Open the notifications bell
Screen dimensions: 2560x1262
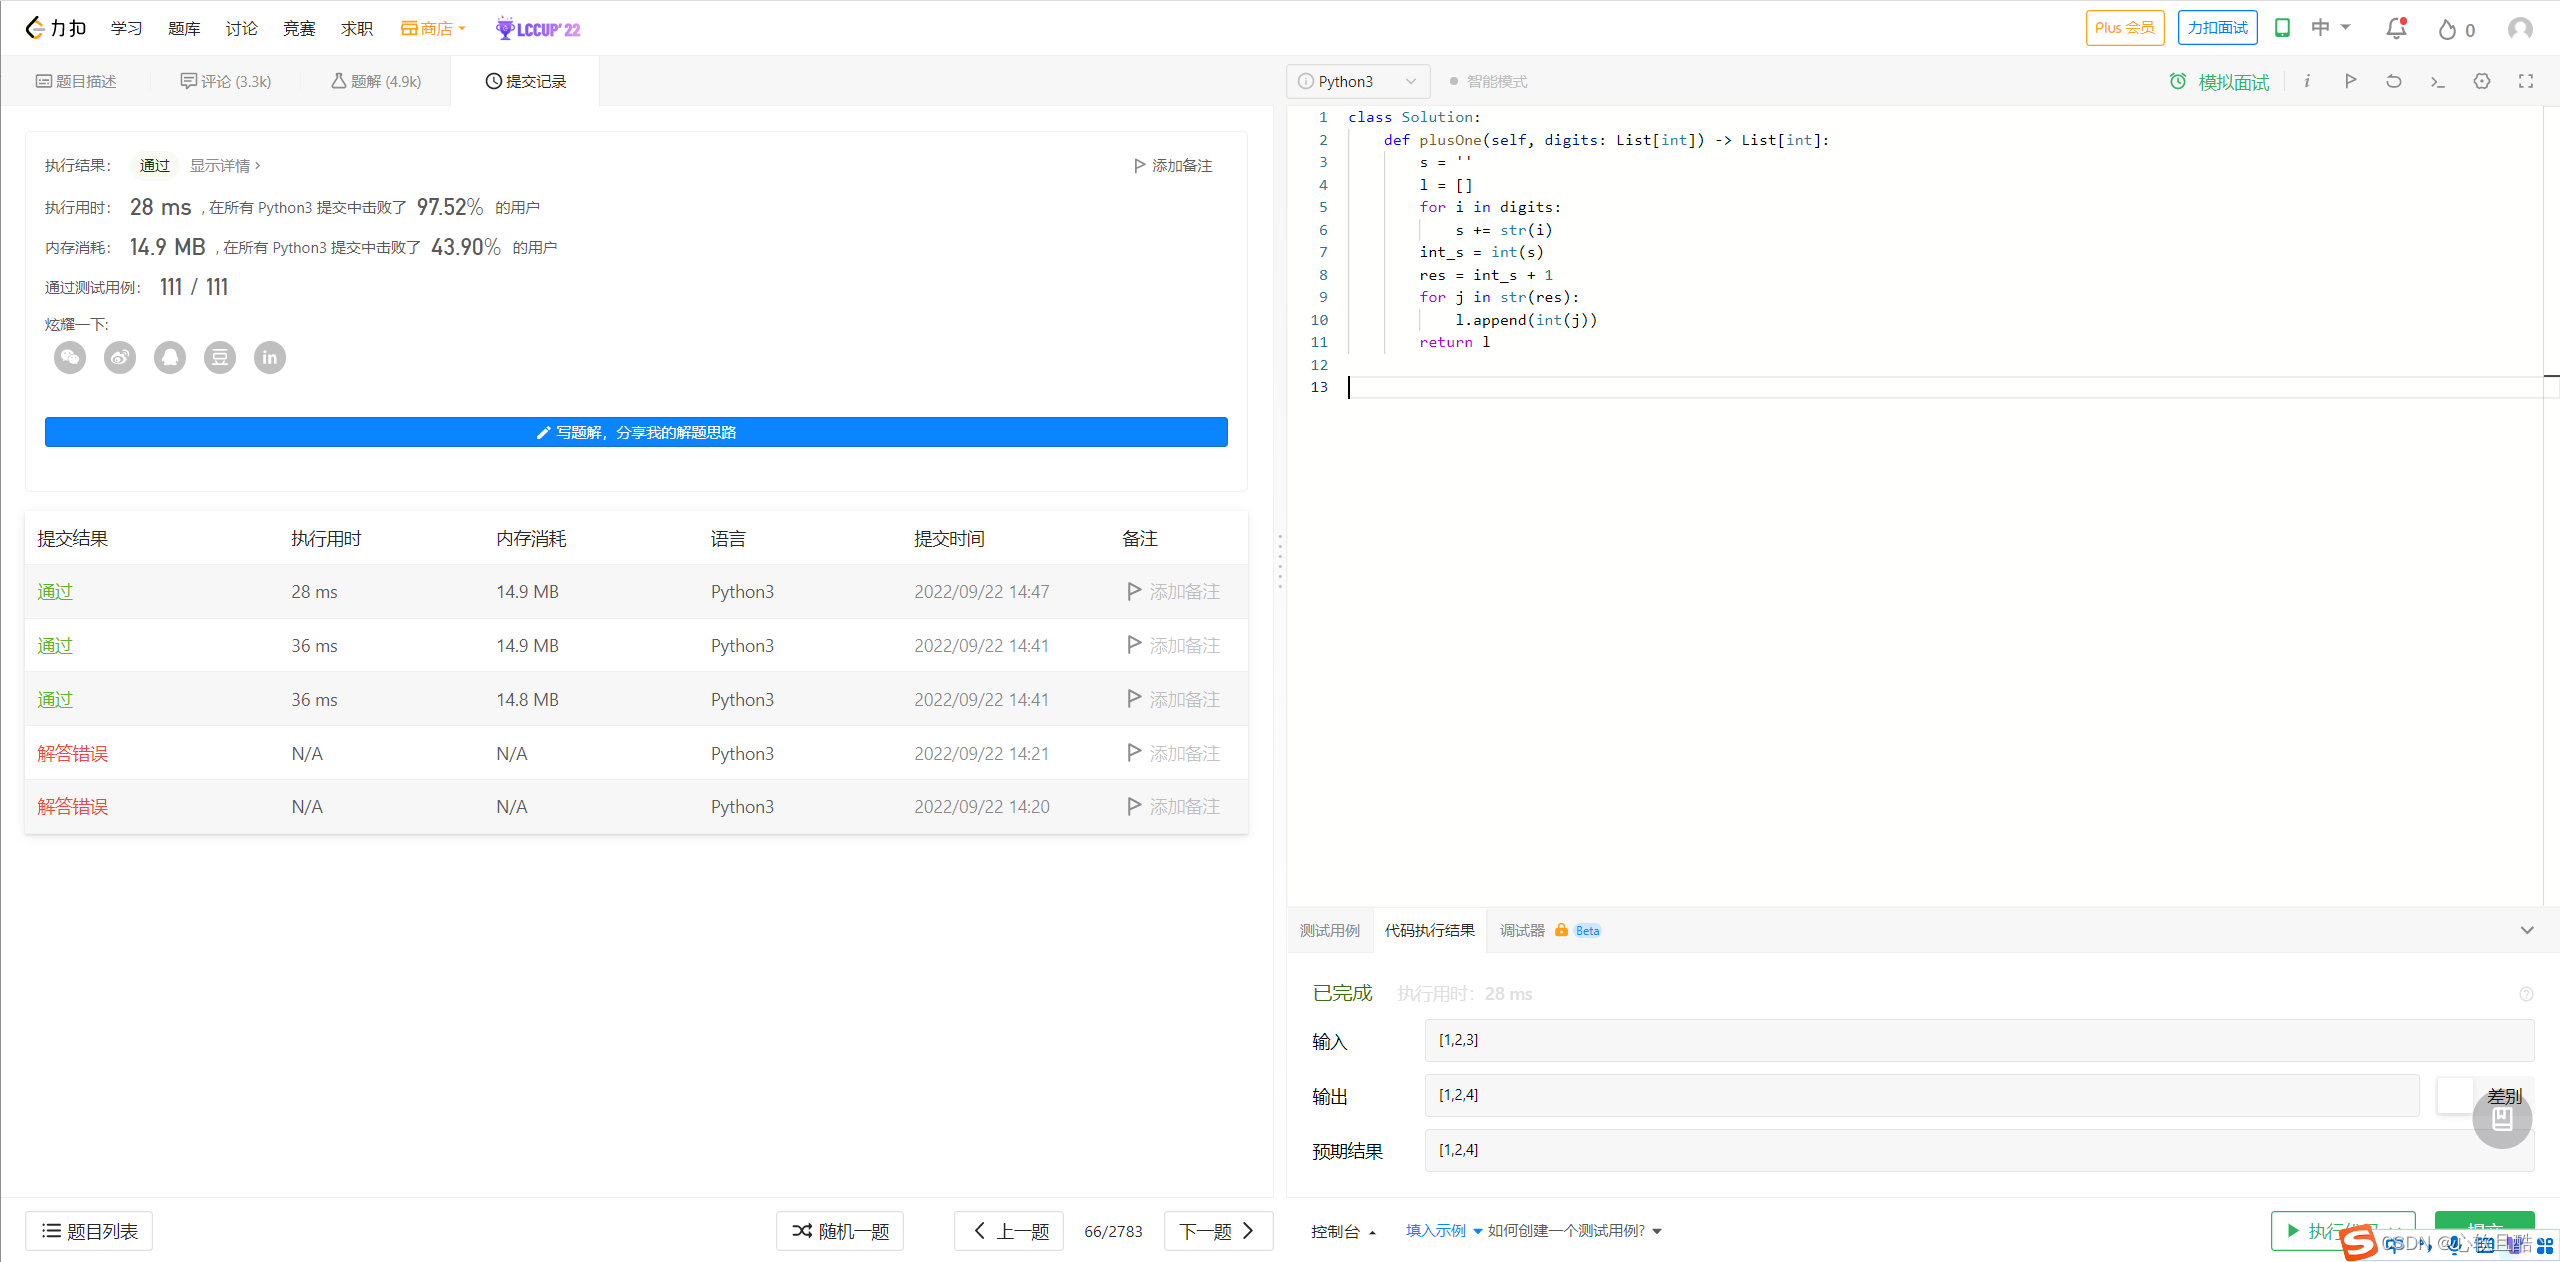click(x=2396, y=29)
